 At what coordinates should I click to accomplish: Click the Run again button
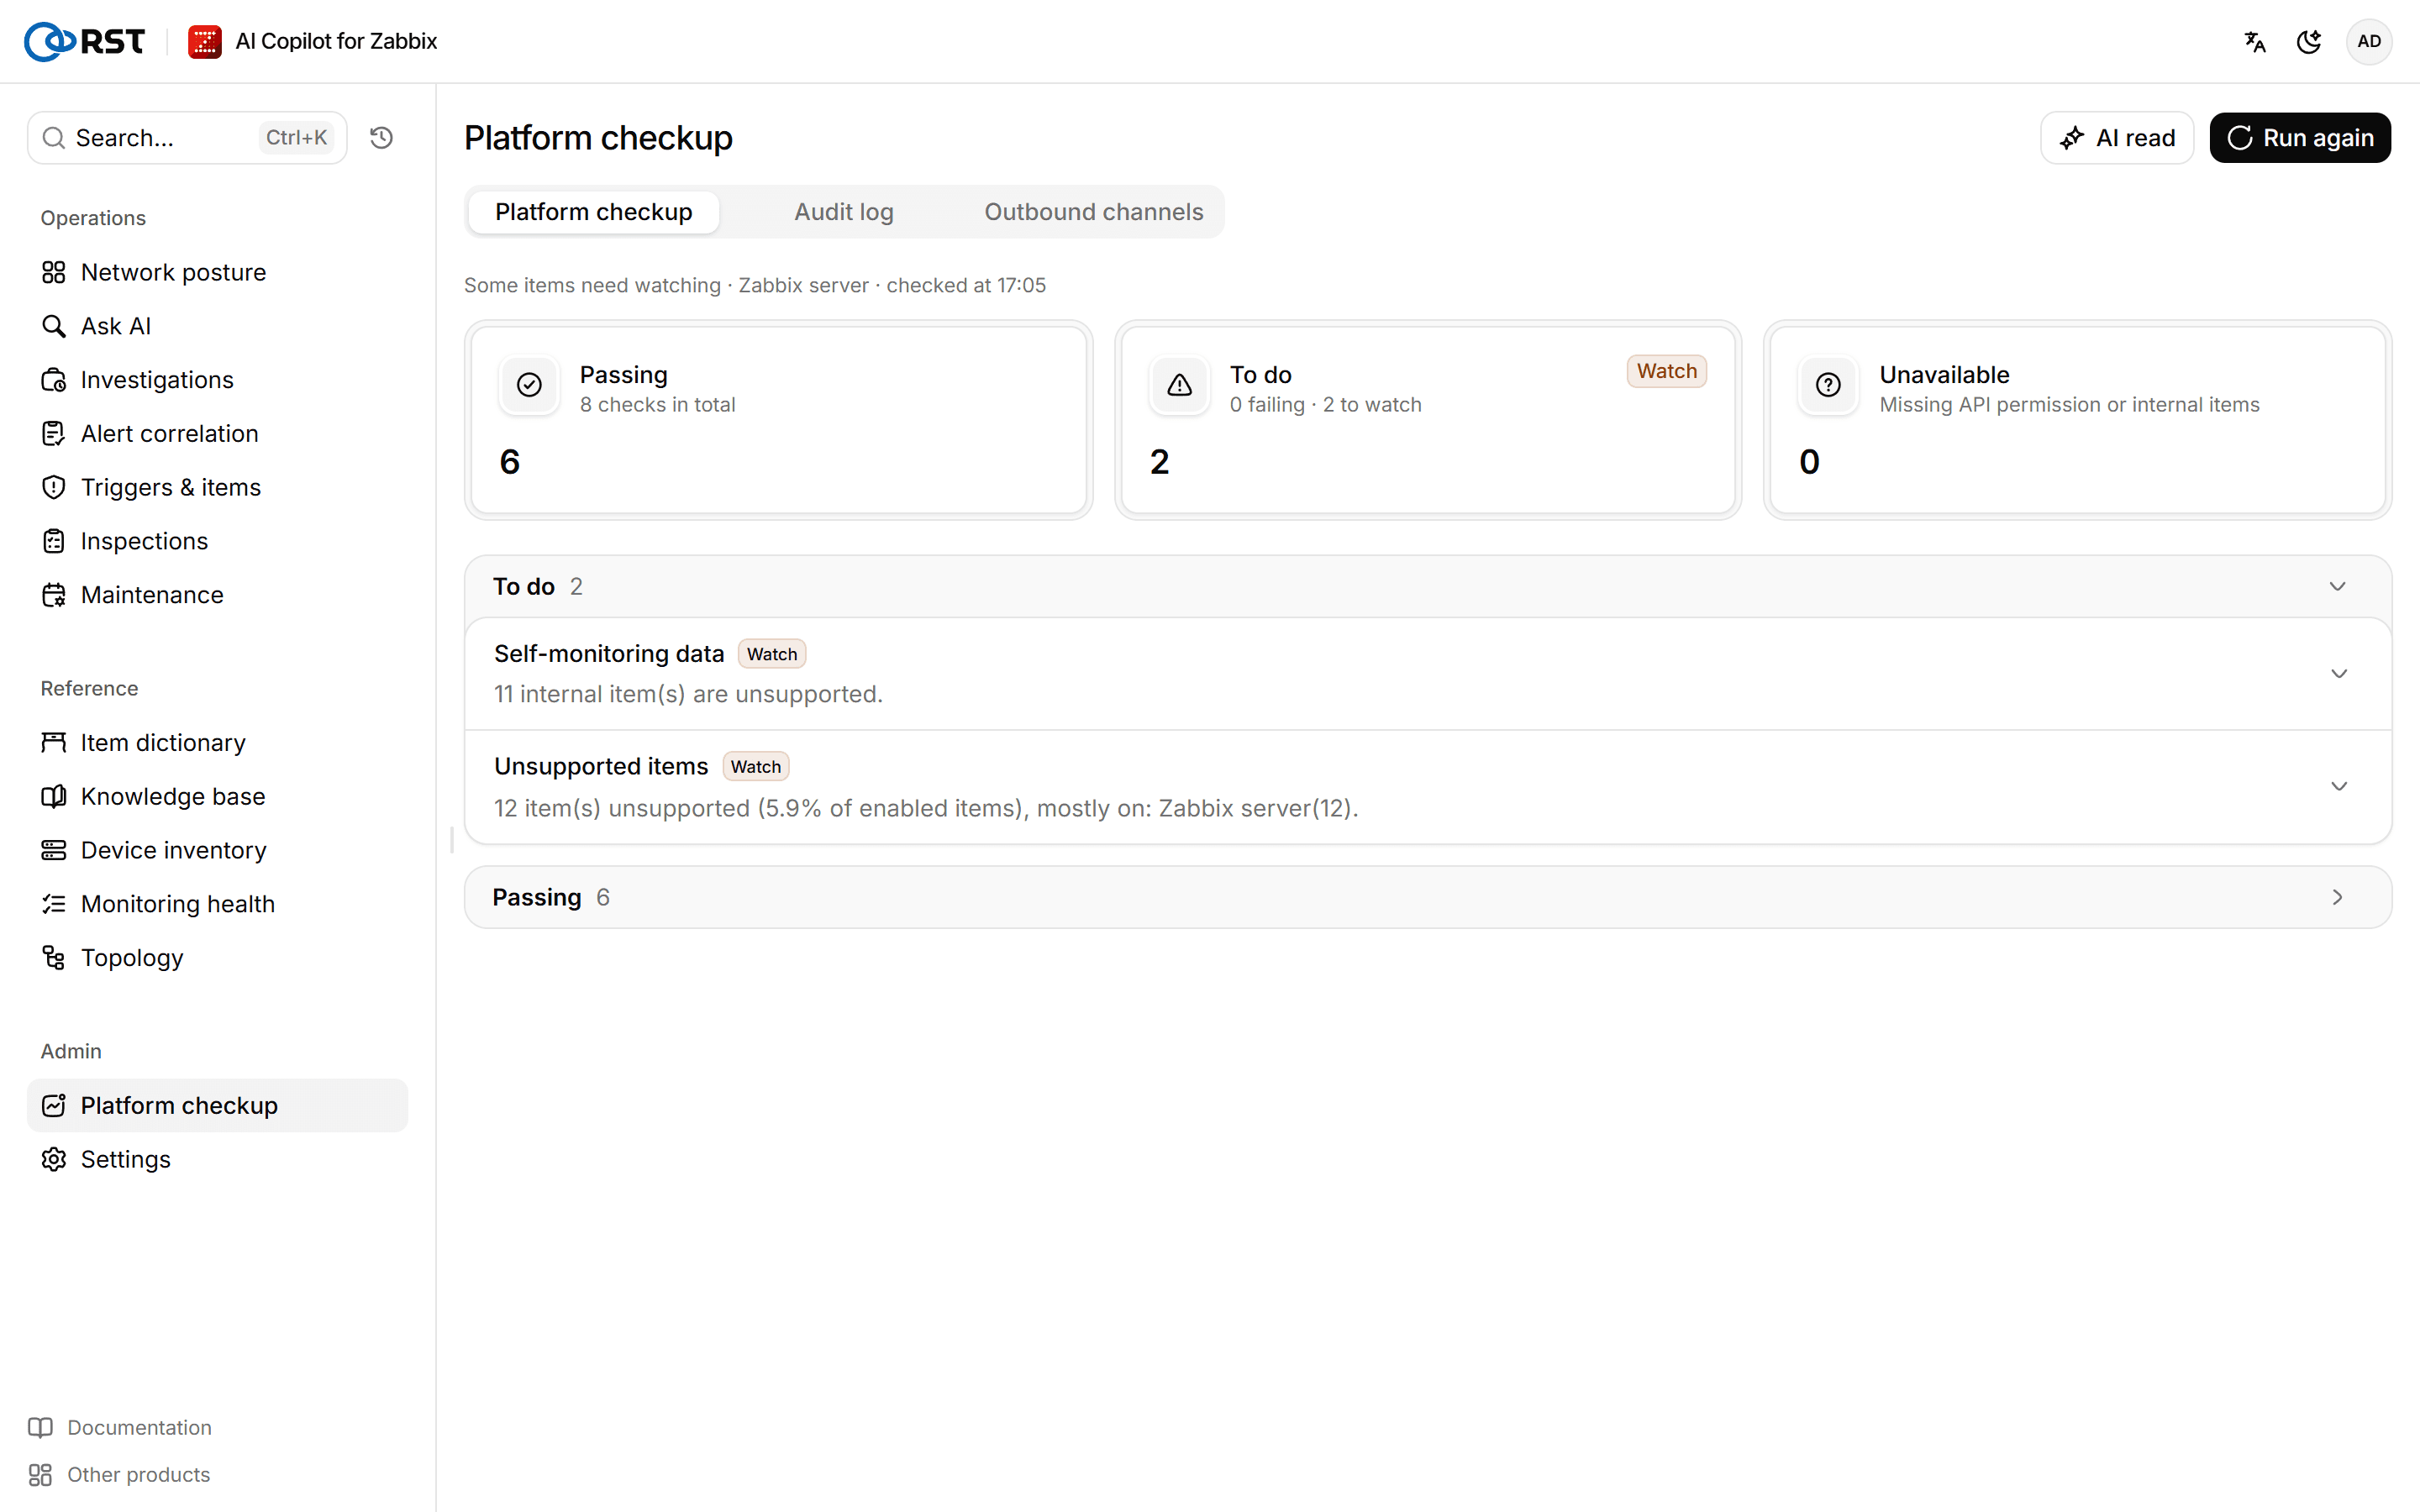click(2300, 138)
